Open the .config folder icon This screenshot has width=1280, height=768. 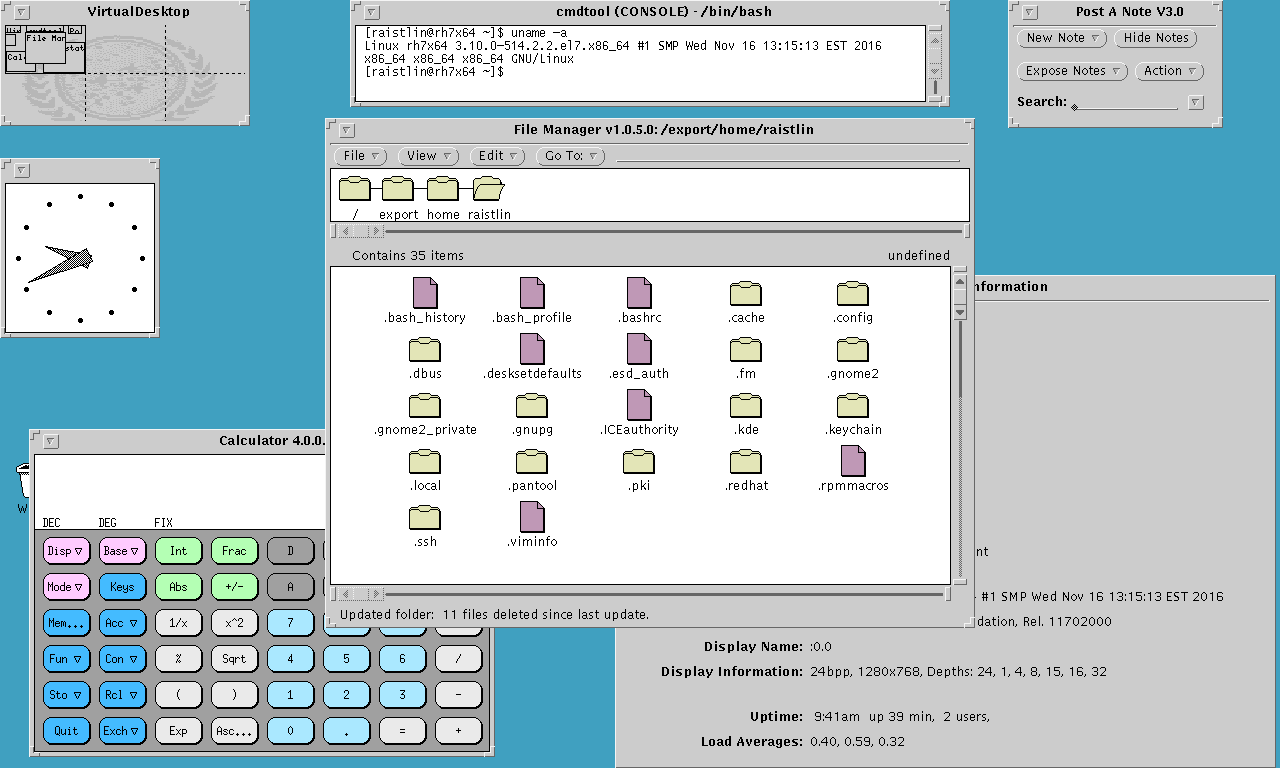coord(853,293)
